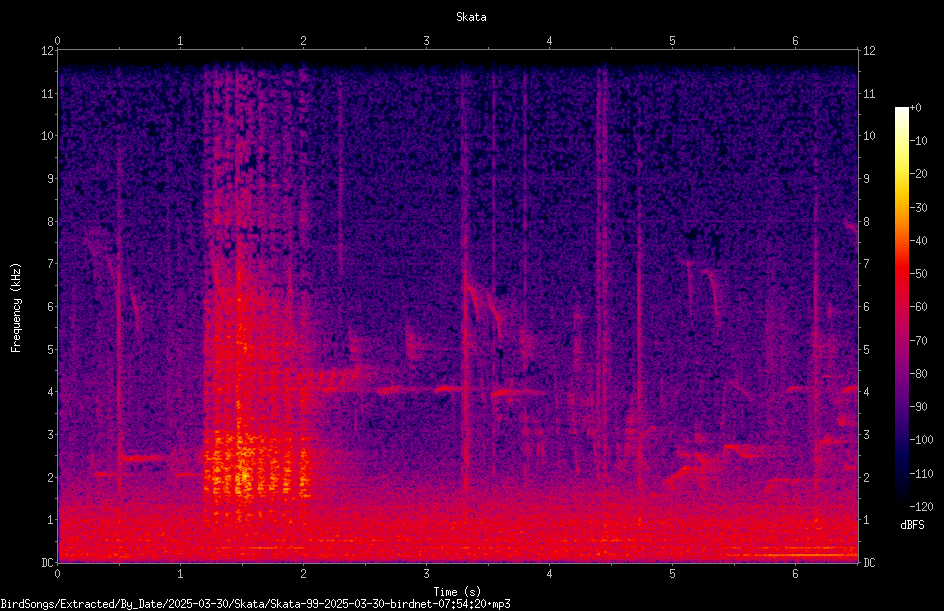The image size is (944, 611).
Task: Click the 12 label on left frequency axis
Action: coord(47,51)
